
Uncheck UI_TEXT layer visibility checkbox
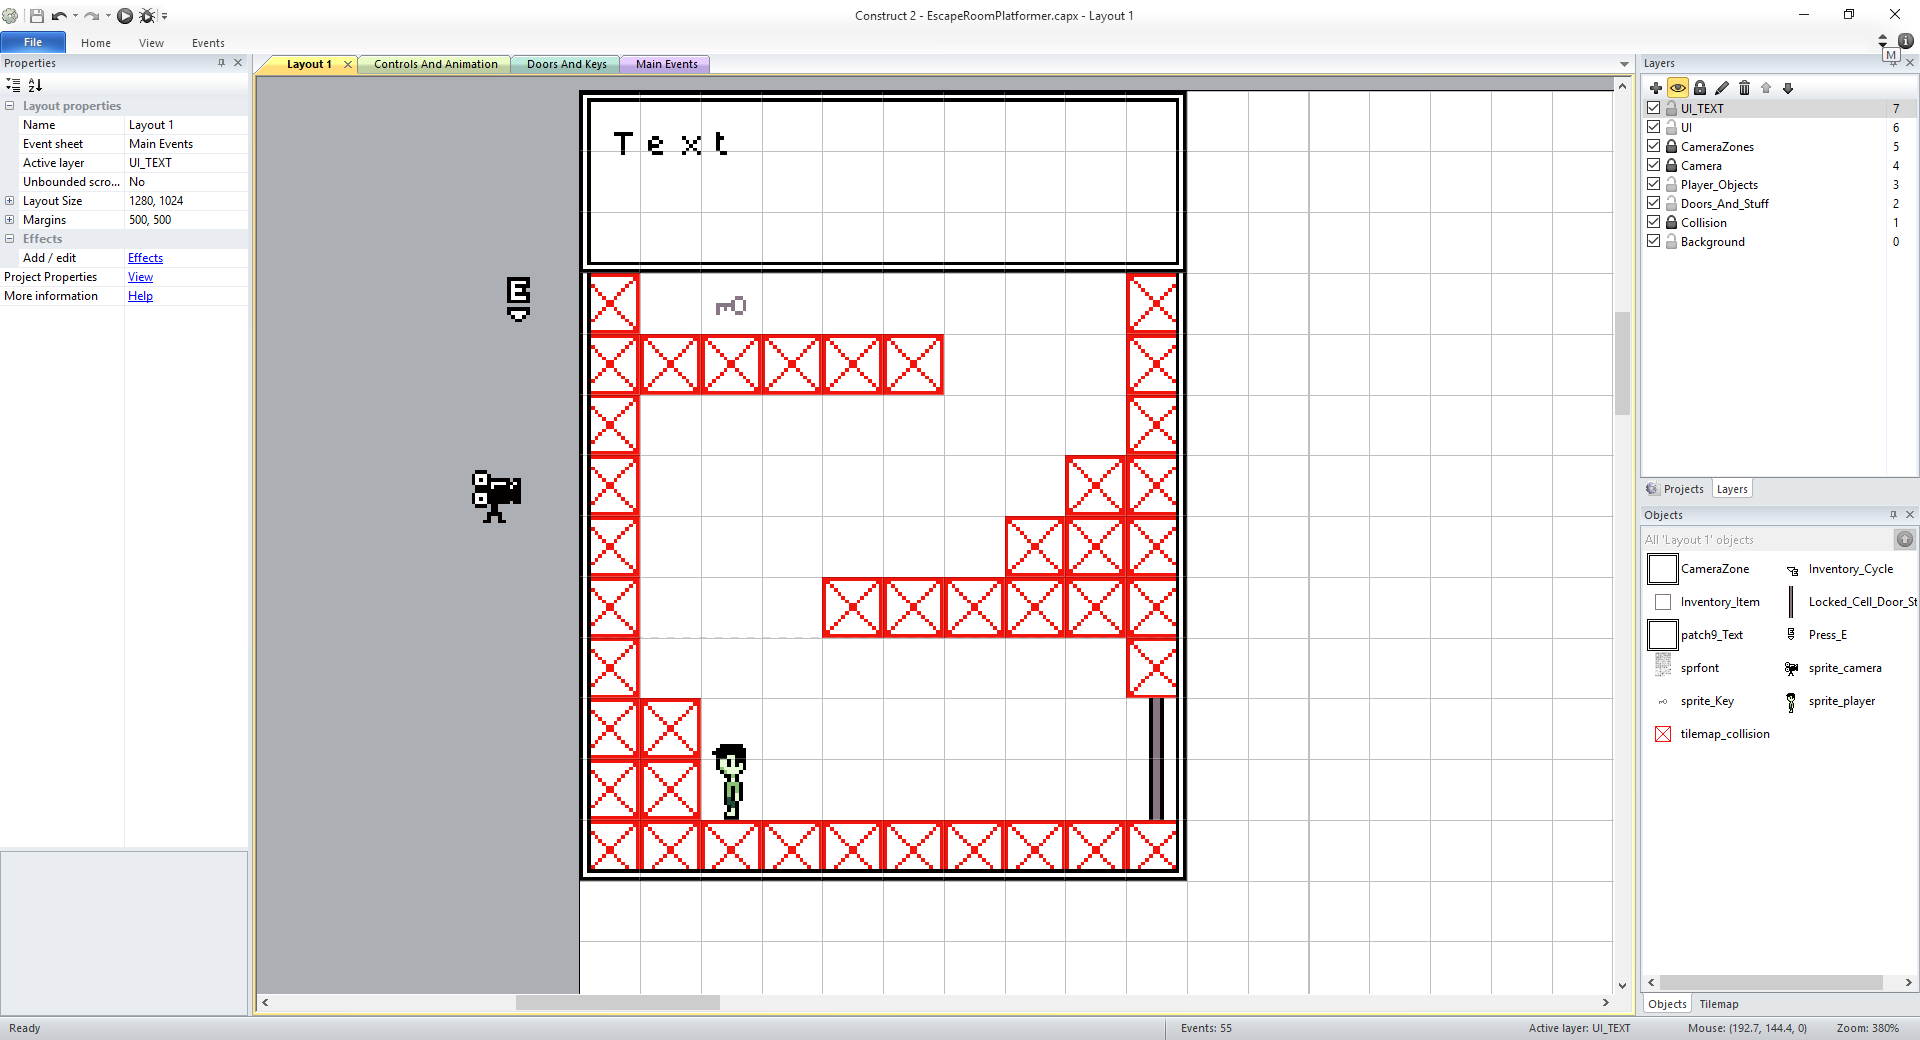coord(1654,108)
